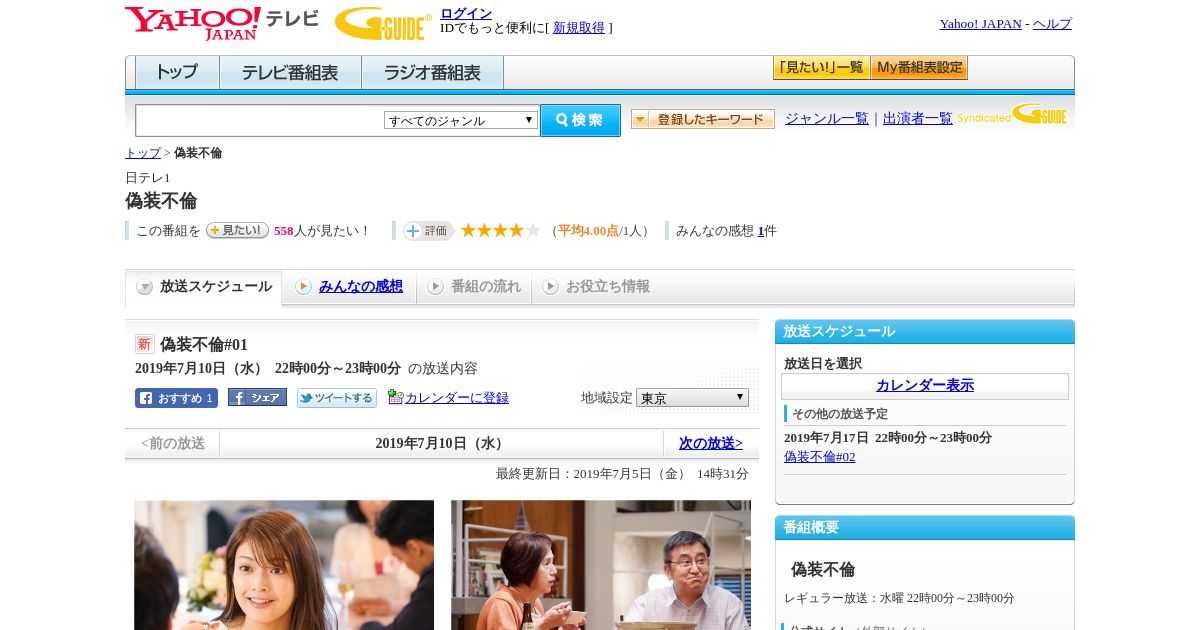
Task: Open カレンダーに登録 link
Action: (x=457, y=398)
